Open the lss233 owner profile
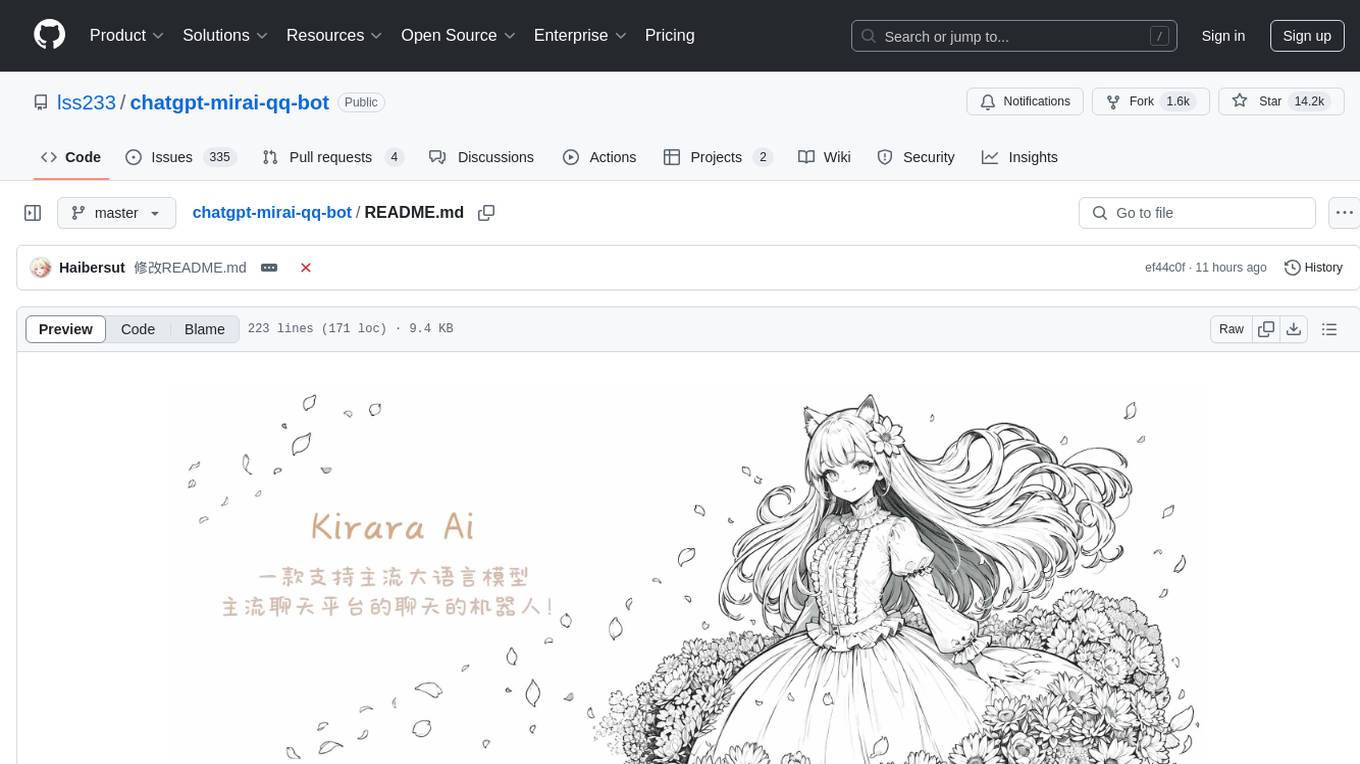The height and width of the screenshot is (764, 1360). 87,102
